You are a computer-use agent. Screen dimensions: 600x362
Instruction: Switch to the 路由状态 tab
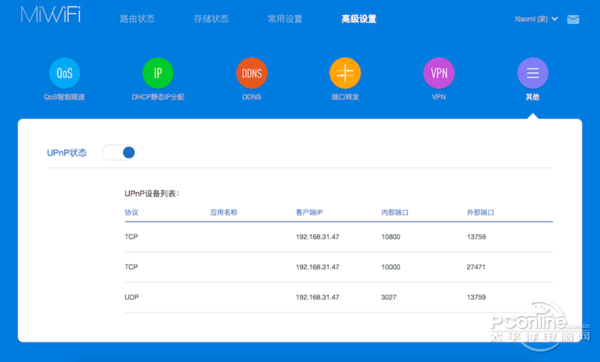click(137, 19)
